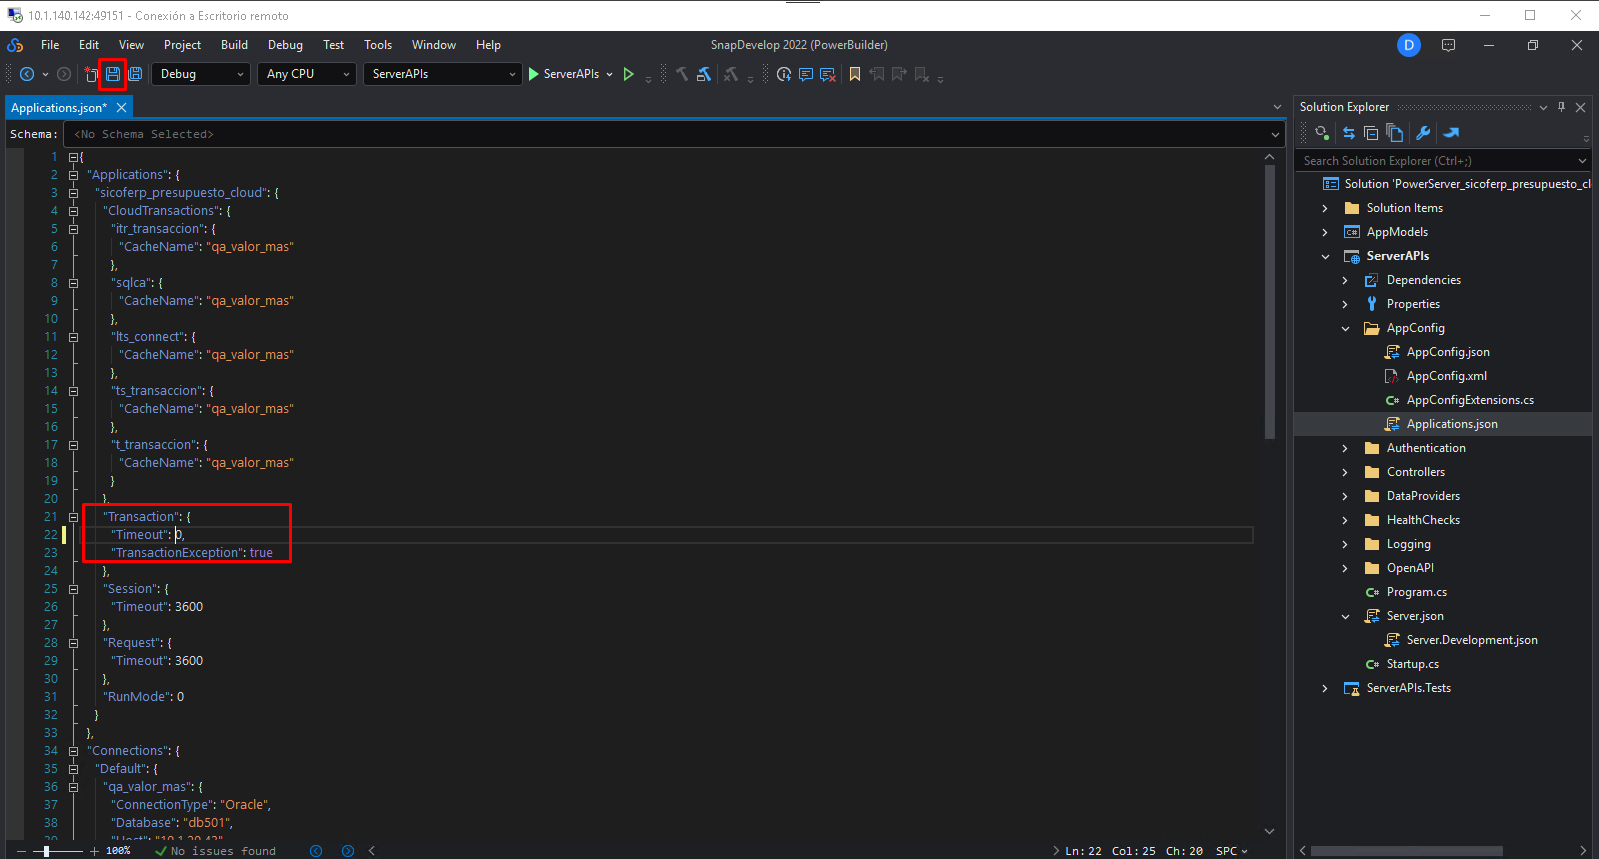The width and height of the screenshot is (1599, 859).
Task: Collapse the "Transaction" code block at line 21
Action: pyautogui.click(x=73, y=517)
